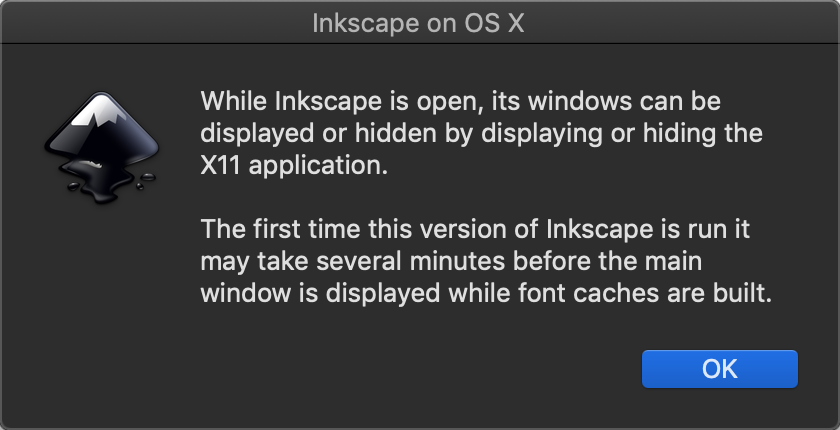Click the "Inkscape on OS X" title text

click(419, 23)
